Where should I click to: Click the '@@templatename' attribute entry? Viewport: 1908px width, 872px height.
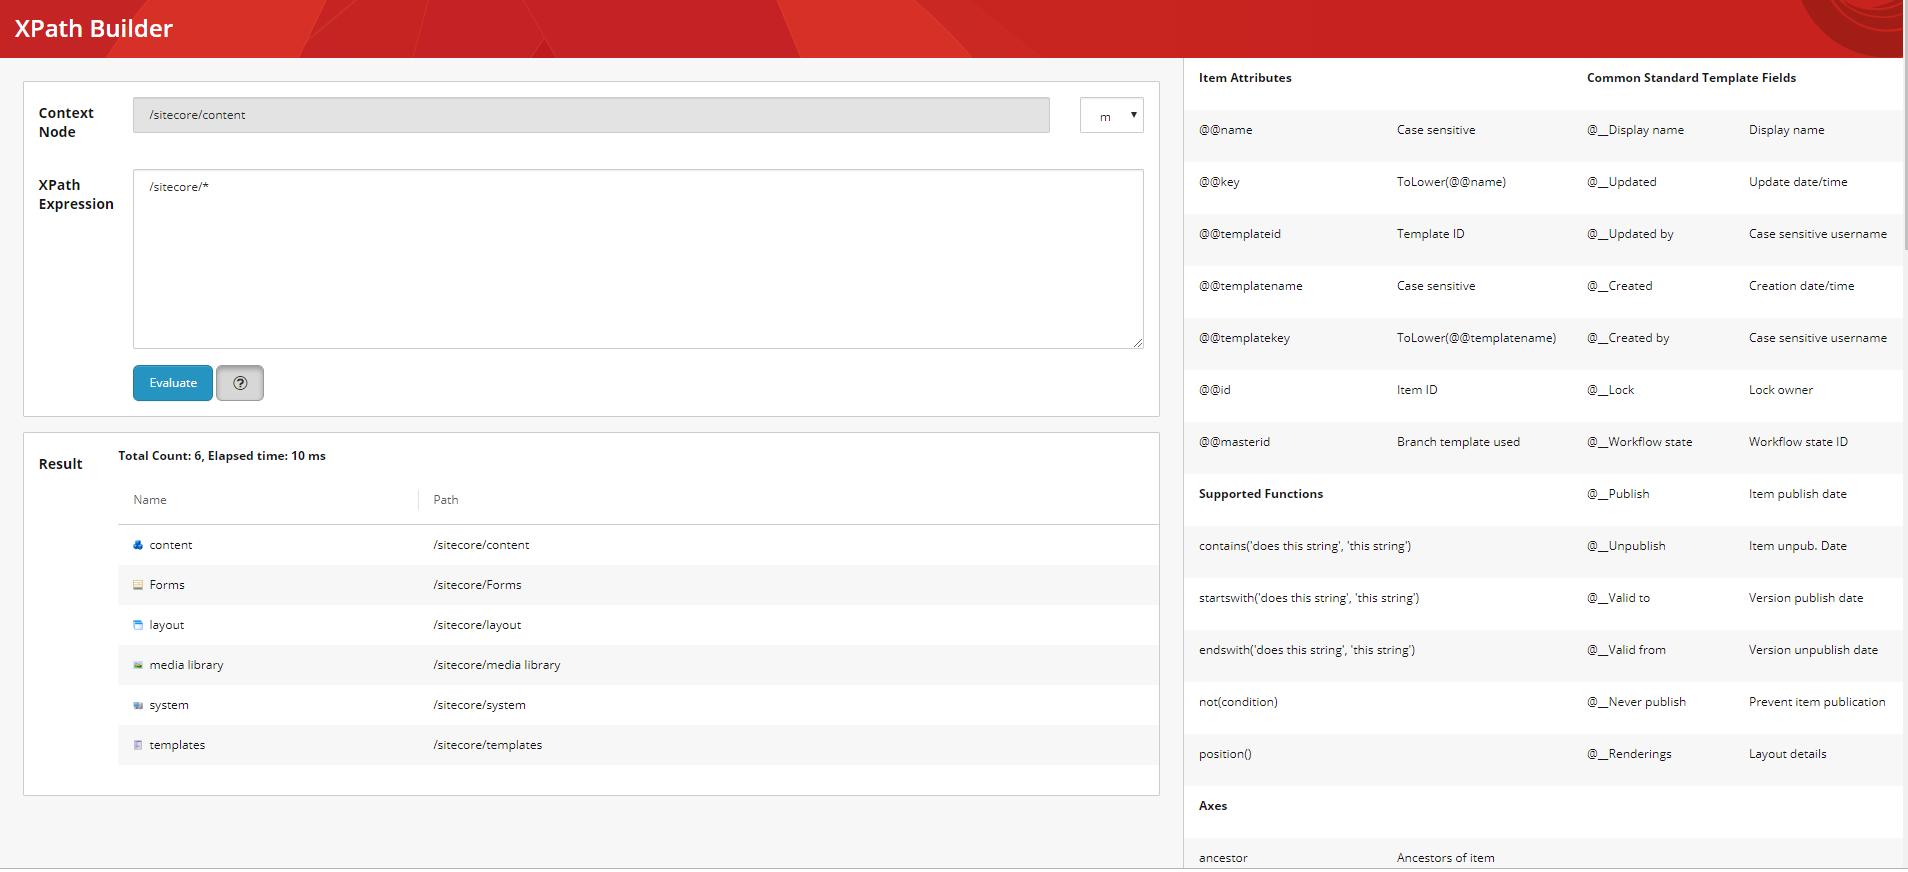pos(1251,286)
